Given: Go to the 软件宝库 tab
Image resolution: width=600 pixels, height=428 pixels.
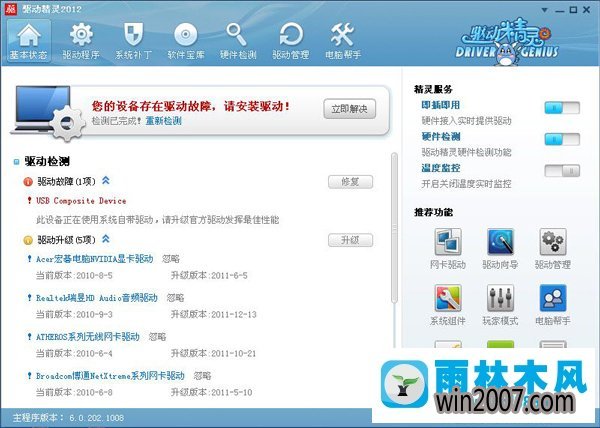Looking at the screenshot, I should click(x=186, y=41).
